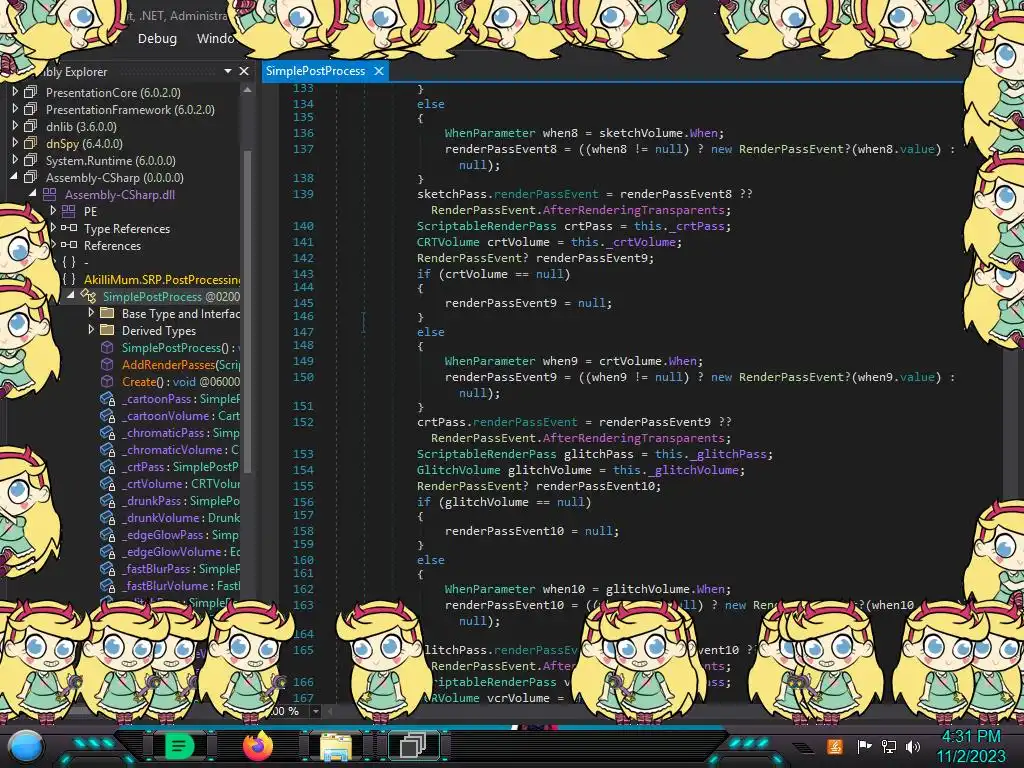Expand the Derived Types folder
Image resolution: width=1024 pixels, height=768 pixels.
[91, 330]
